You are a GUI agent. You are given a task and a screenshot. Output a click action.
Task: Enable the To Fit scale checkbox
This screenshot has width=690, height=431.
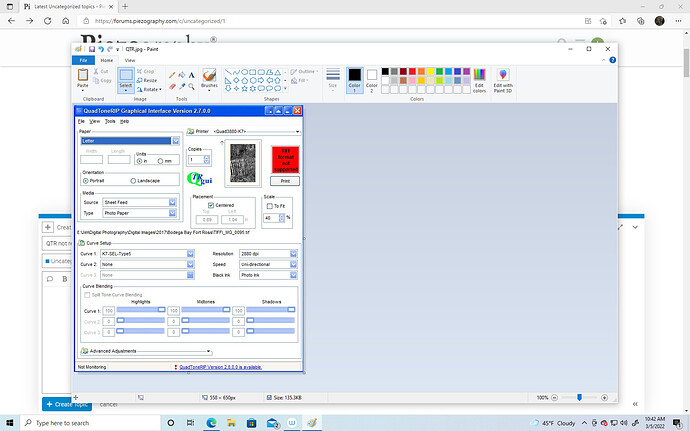[x=271, y=206]
